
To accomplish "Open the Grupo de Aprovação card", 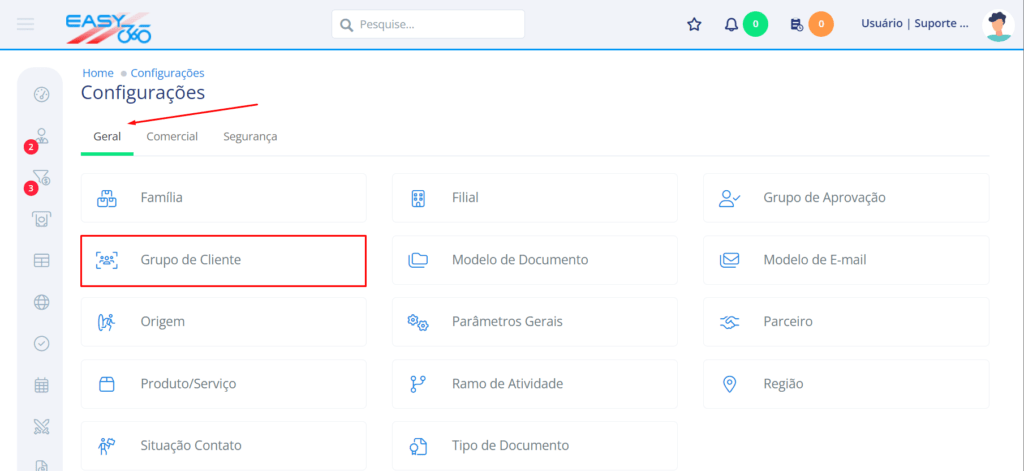I will click(846, 198).
